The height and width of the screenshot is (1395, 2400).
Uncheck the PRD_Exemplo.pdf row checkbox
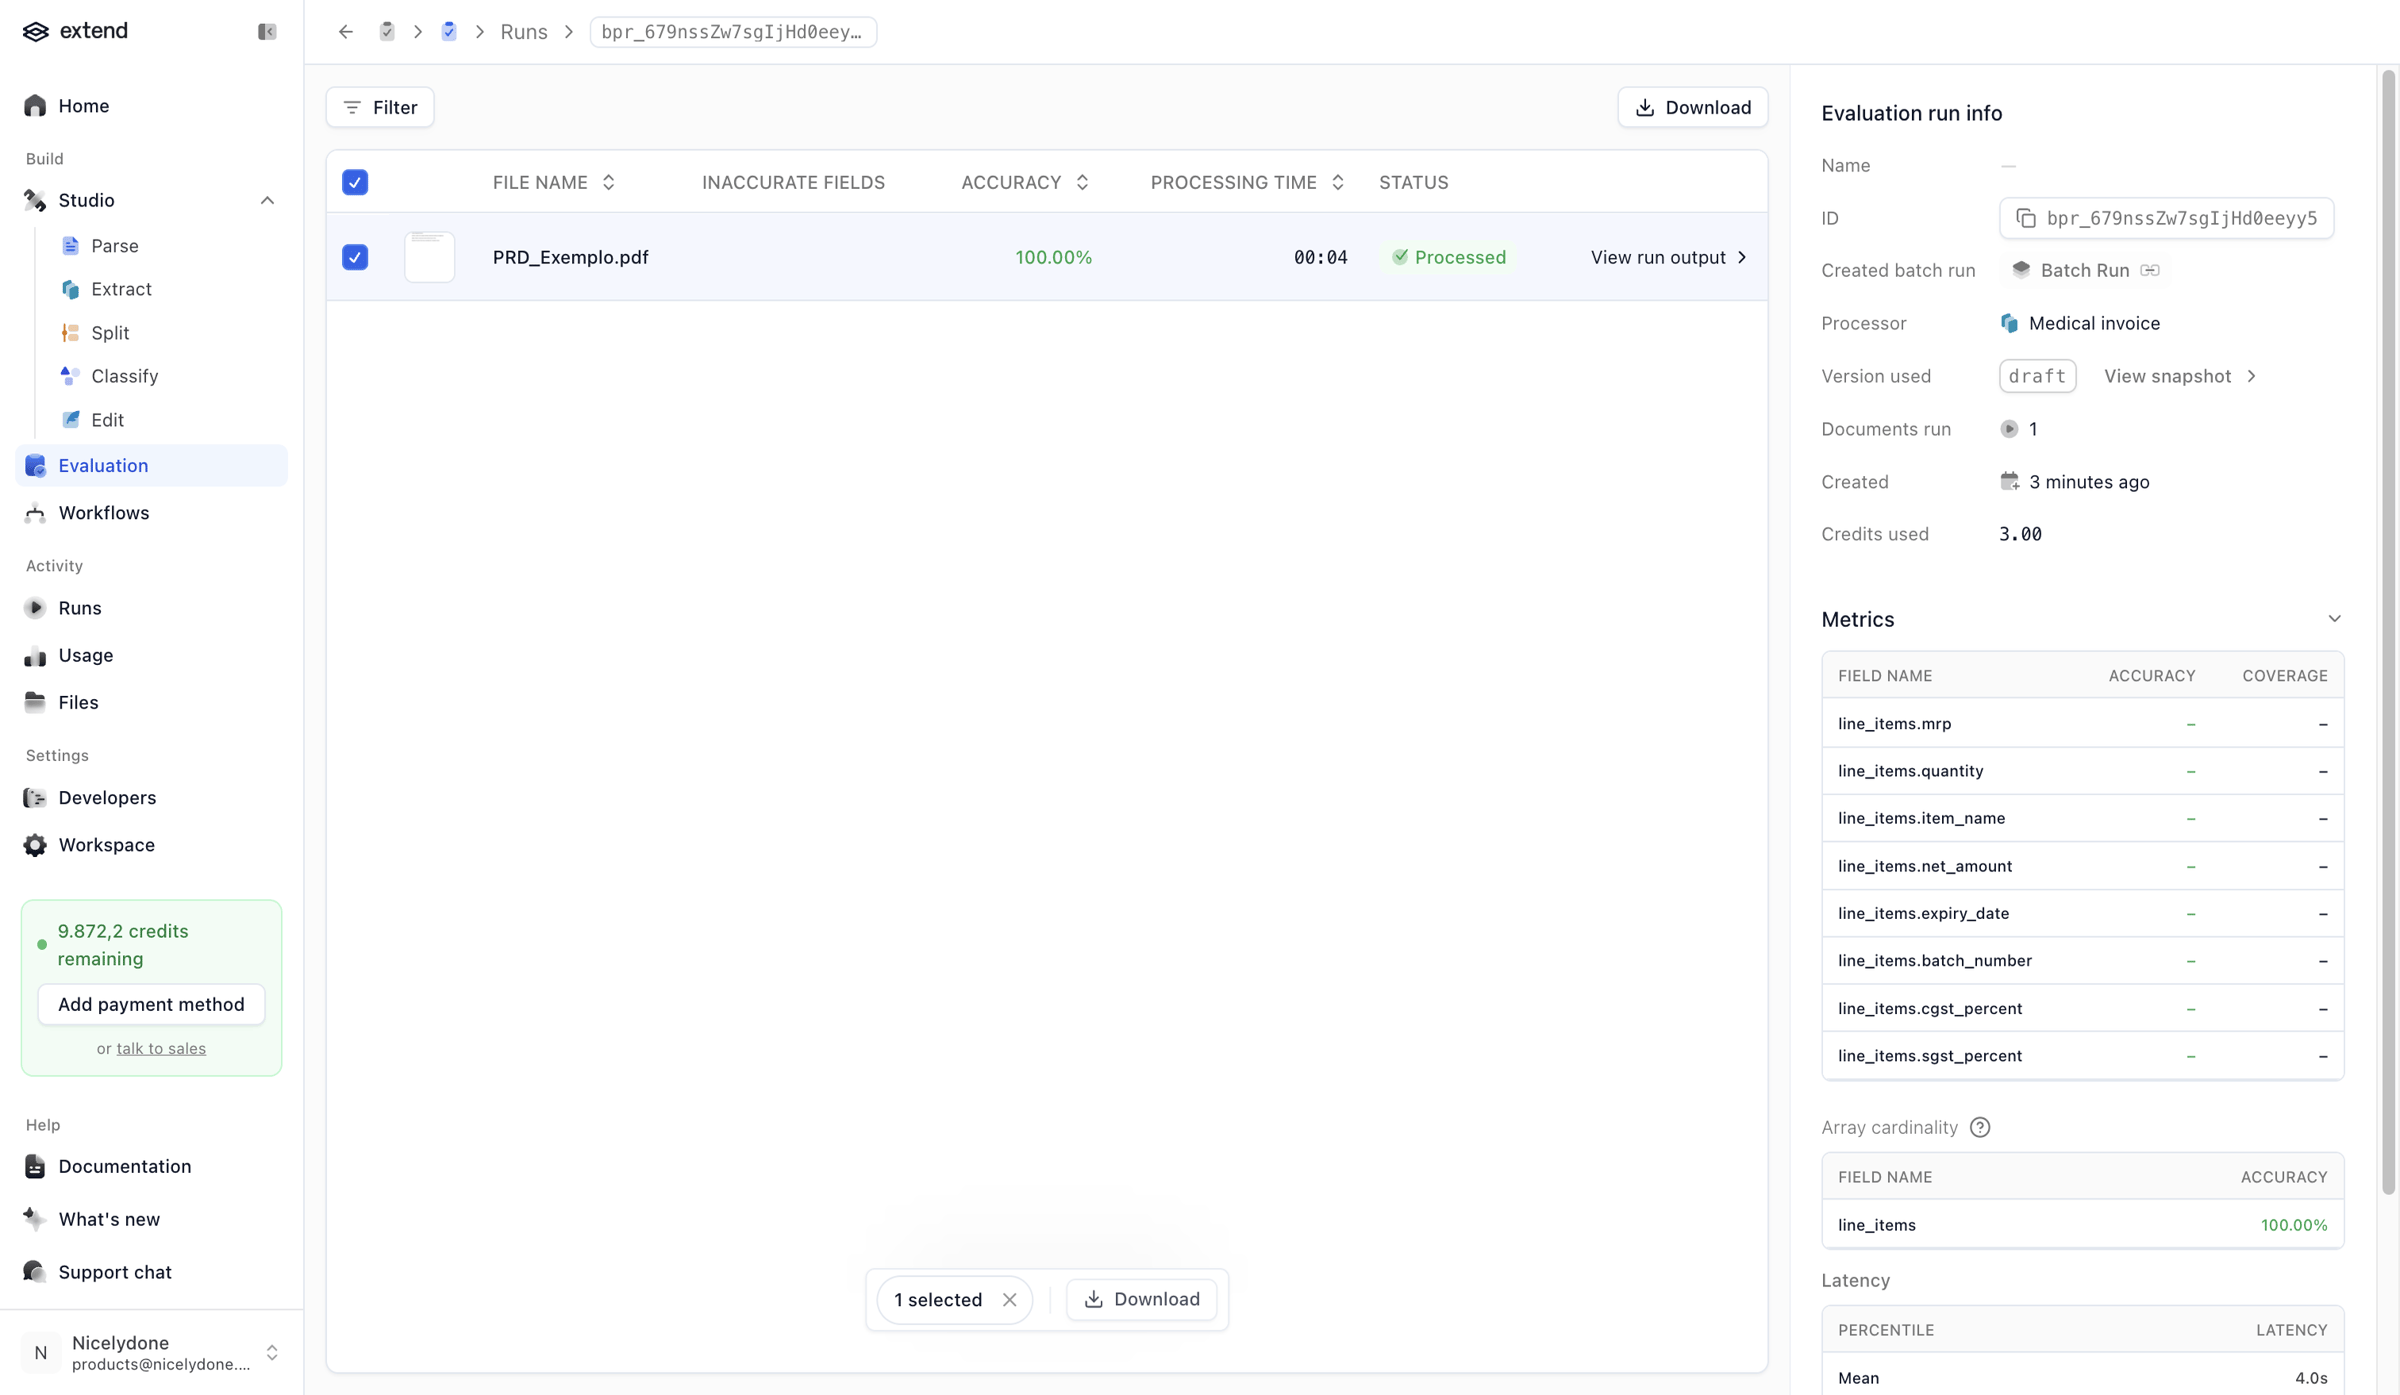(355, 257)
